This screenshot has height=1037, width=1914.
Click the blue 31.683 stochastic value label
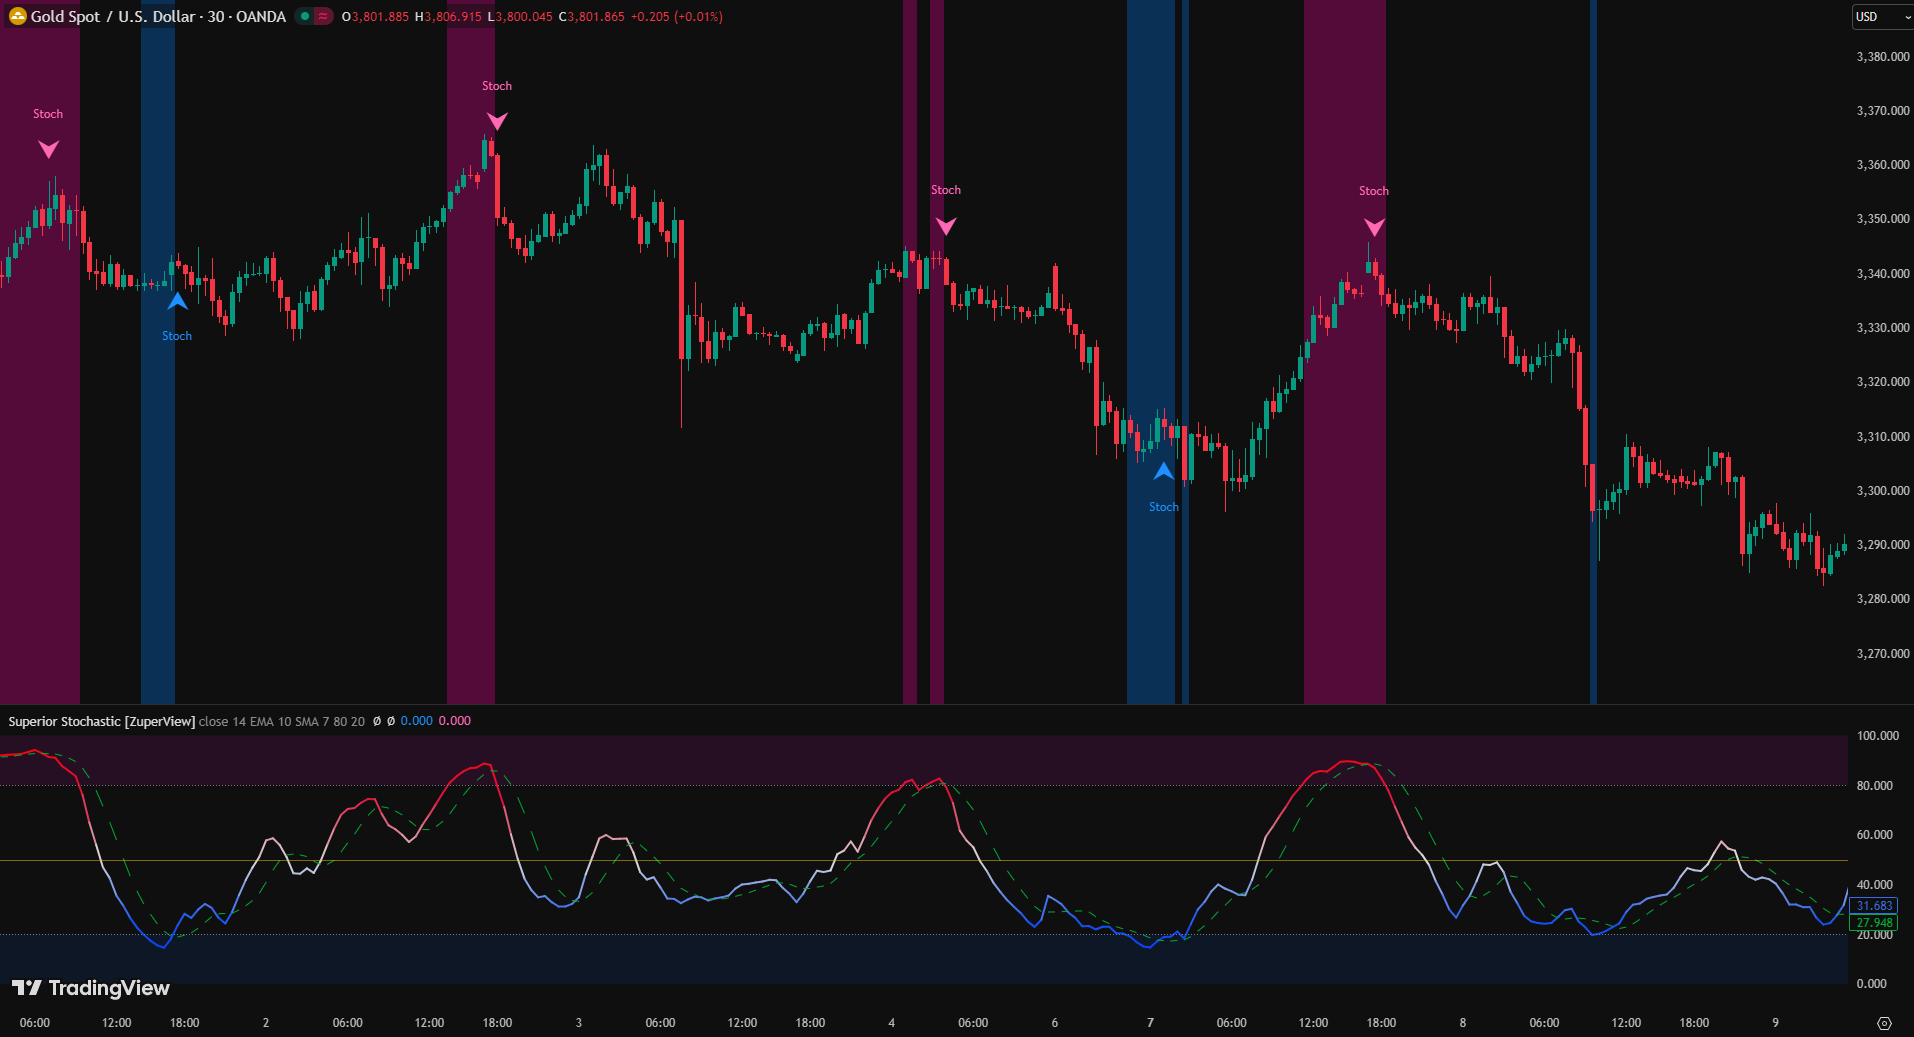coord(1874,906)
